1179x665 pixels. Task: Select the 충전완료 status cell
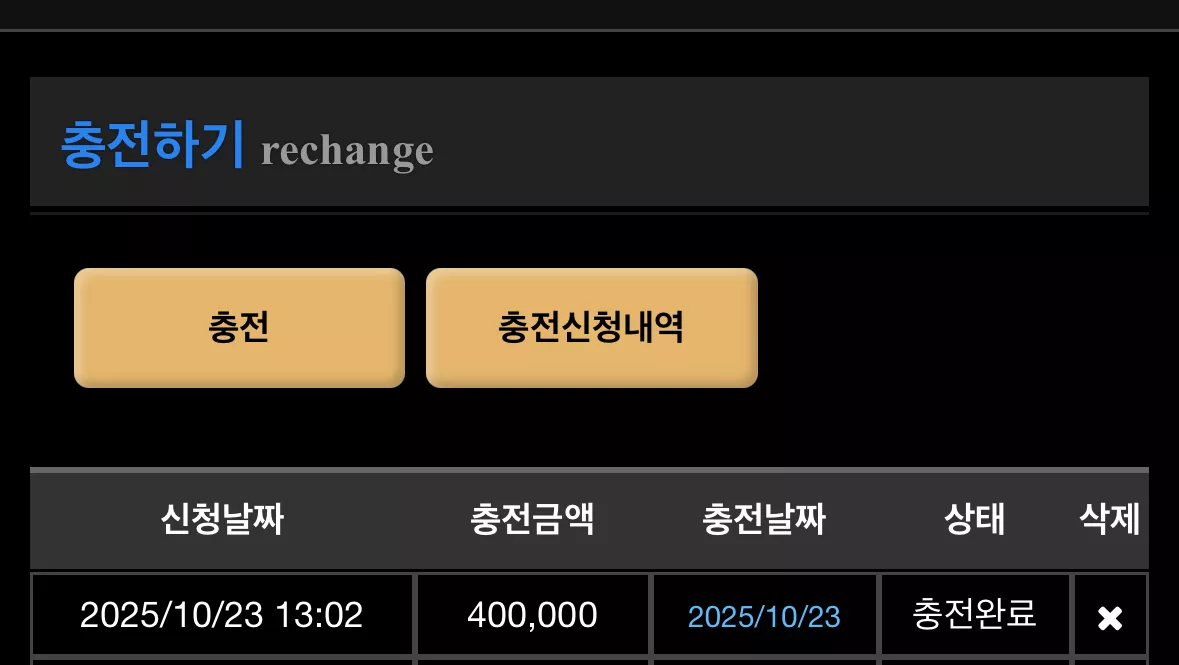[x=974, y=615]
